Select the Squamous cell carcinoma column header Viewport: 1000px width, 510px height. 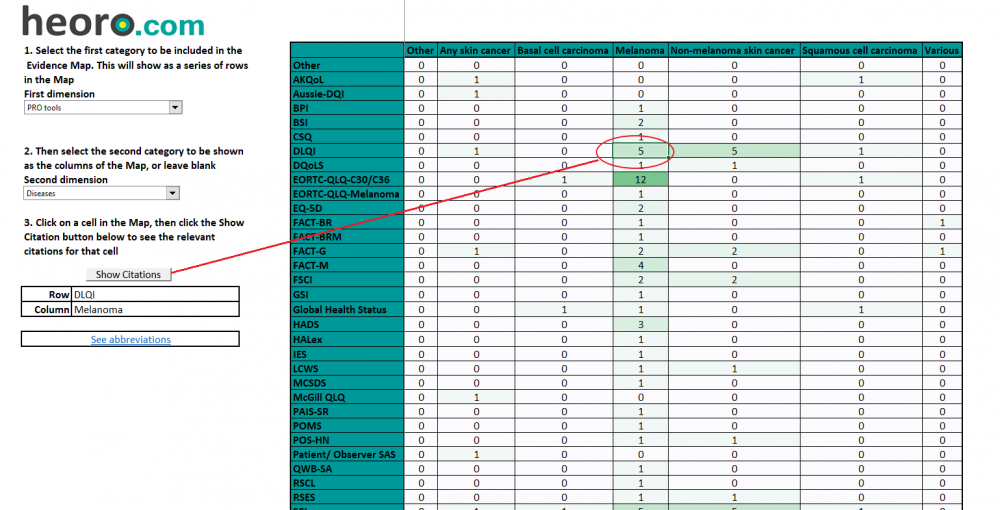point(860,50)
